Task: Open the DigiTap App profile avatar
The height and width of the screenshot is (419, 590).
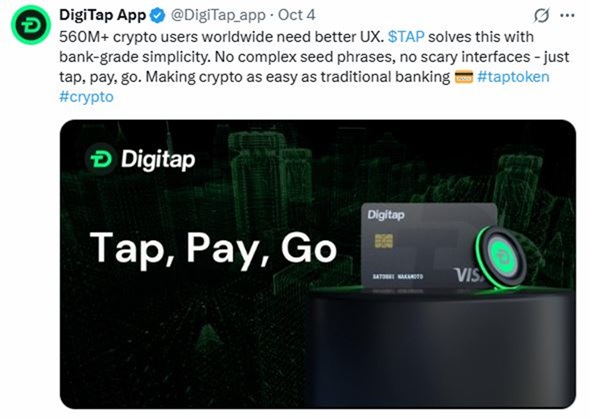Action: pos(30,25)
